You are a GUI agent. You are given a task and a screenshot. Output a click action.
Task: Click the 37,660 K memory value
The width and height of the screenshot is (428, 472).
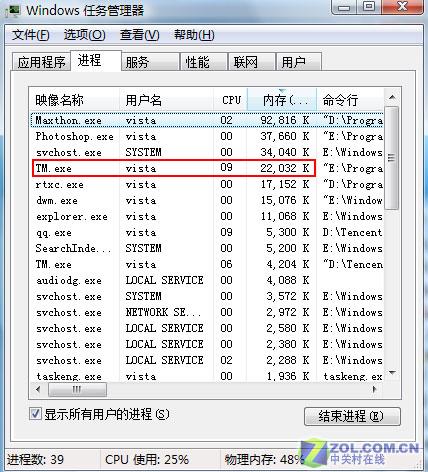tap(285, 136)
